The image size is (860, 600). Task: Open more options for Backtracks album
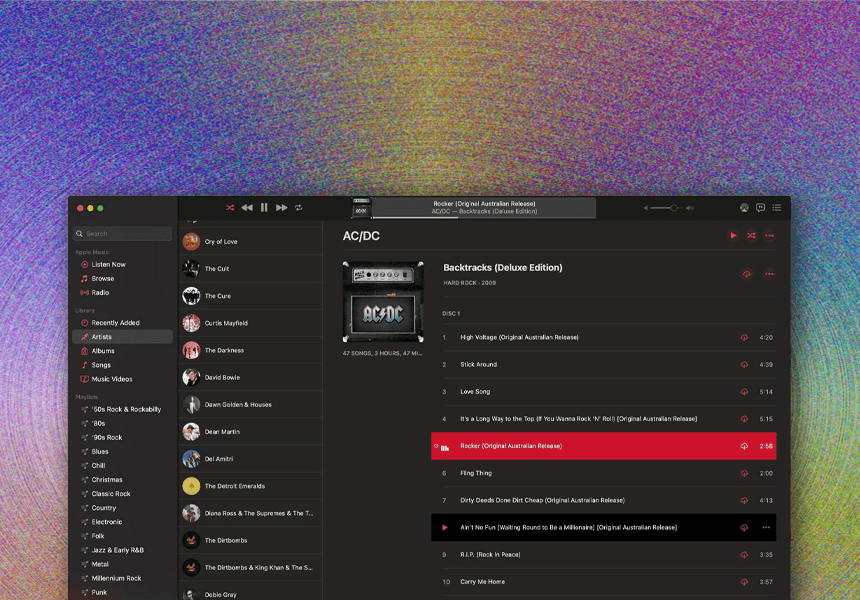pyautogui.click(x=769, y=274)
